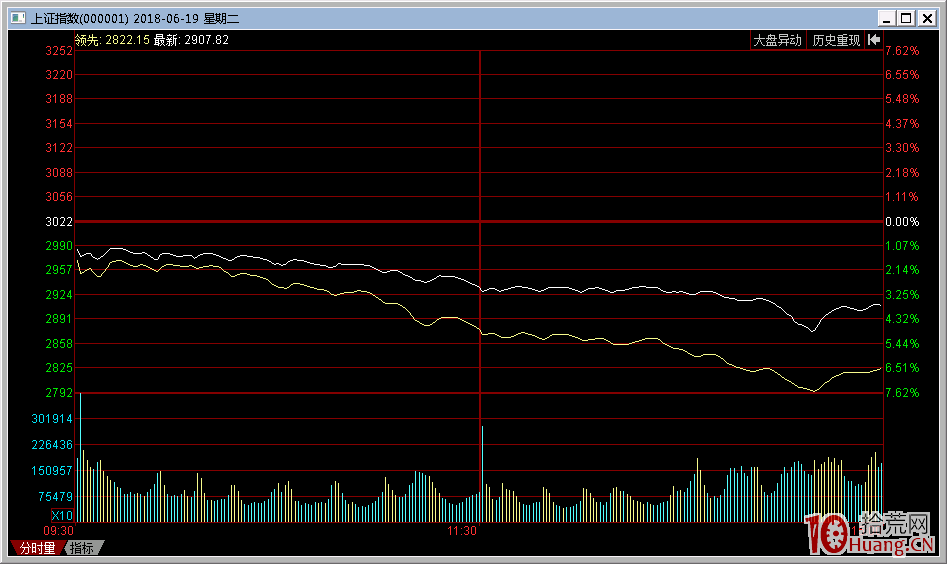This screenshot has height=564, width=947.
Task: Click the collapse arrow icon beside 历史重现
Action: click(874, 40)
